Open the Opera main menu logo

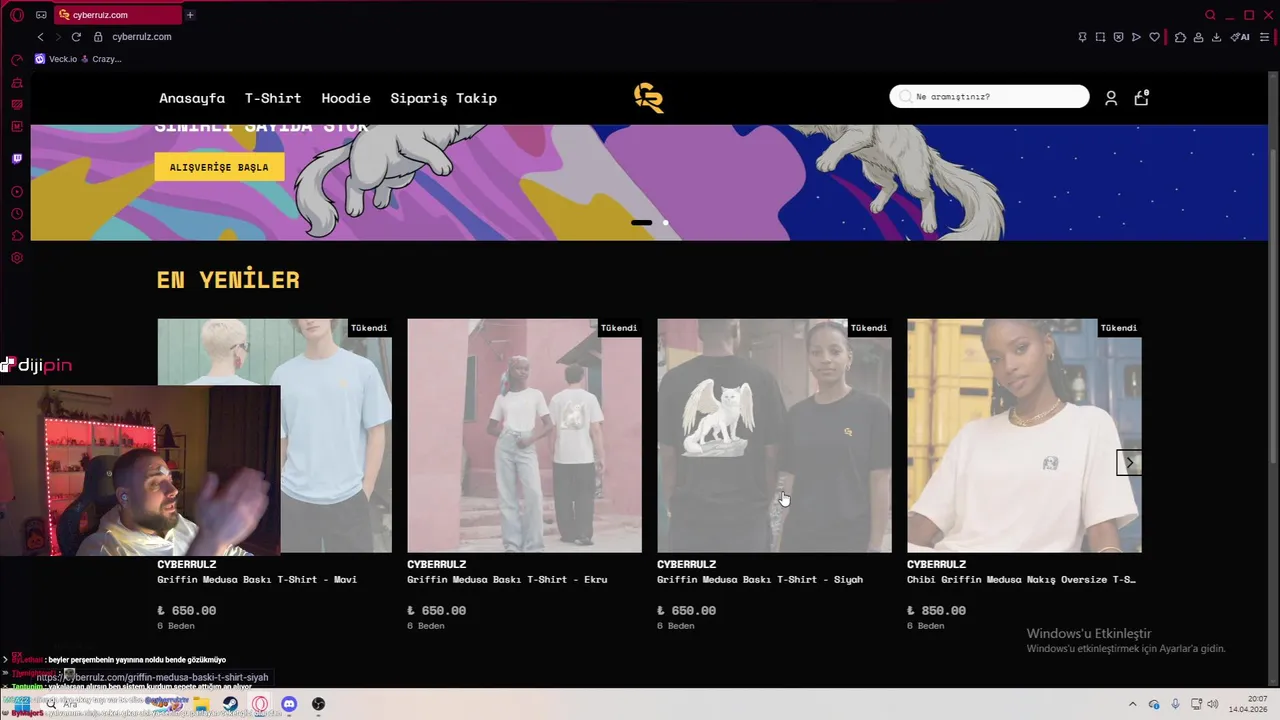[17, 15]
